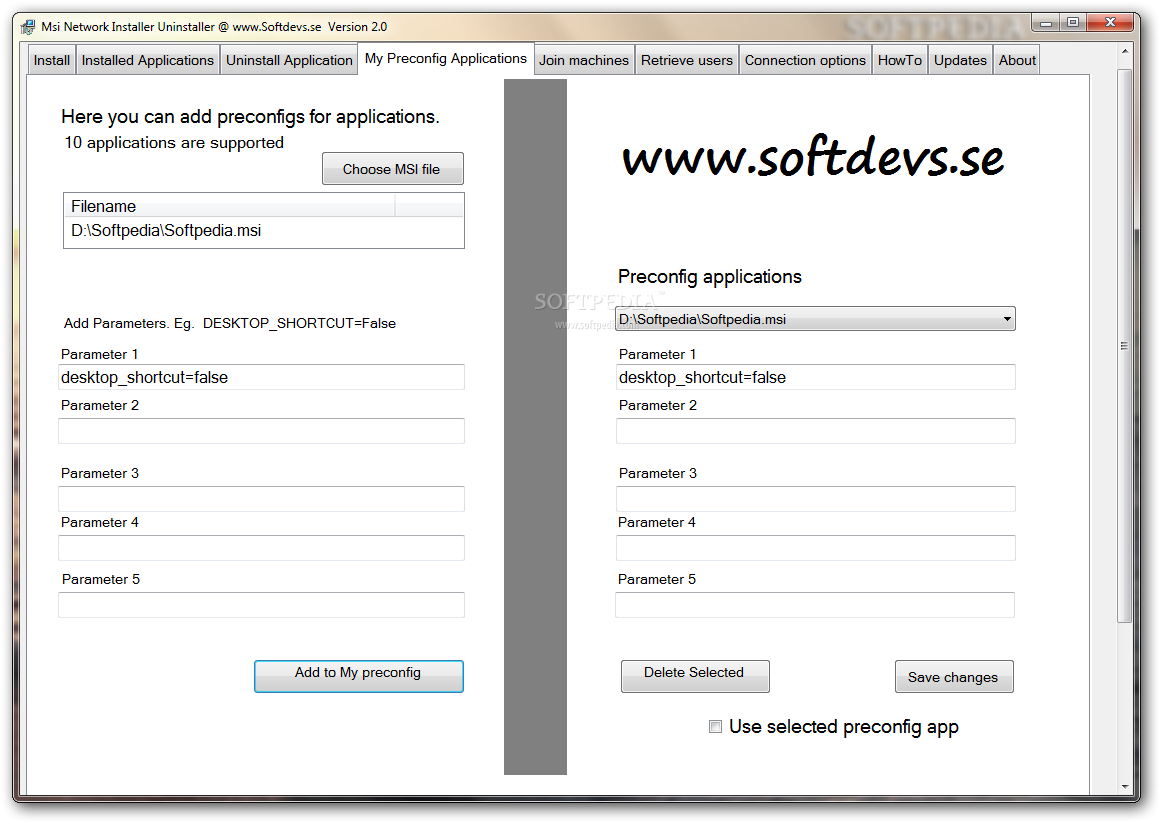Click the Save changes button
The image size is (1161, 823).
[x=954, y=676]
